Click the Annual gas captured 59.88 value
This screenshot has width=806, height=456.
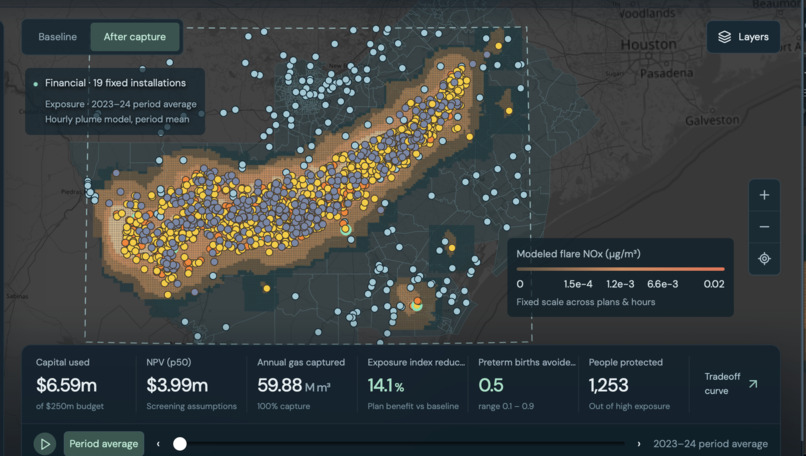279,385
